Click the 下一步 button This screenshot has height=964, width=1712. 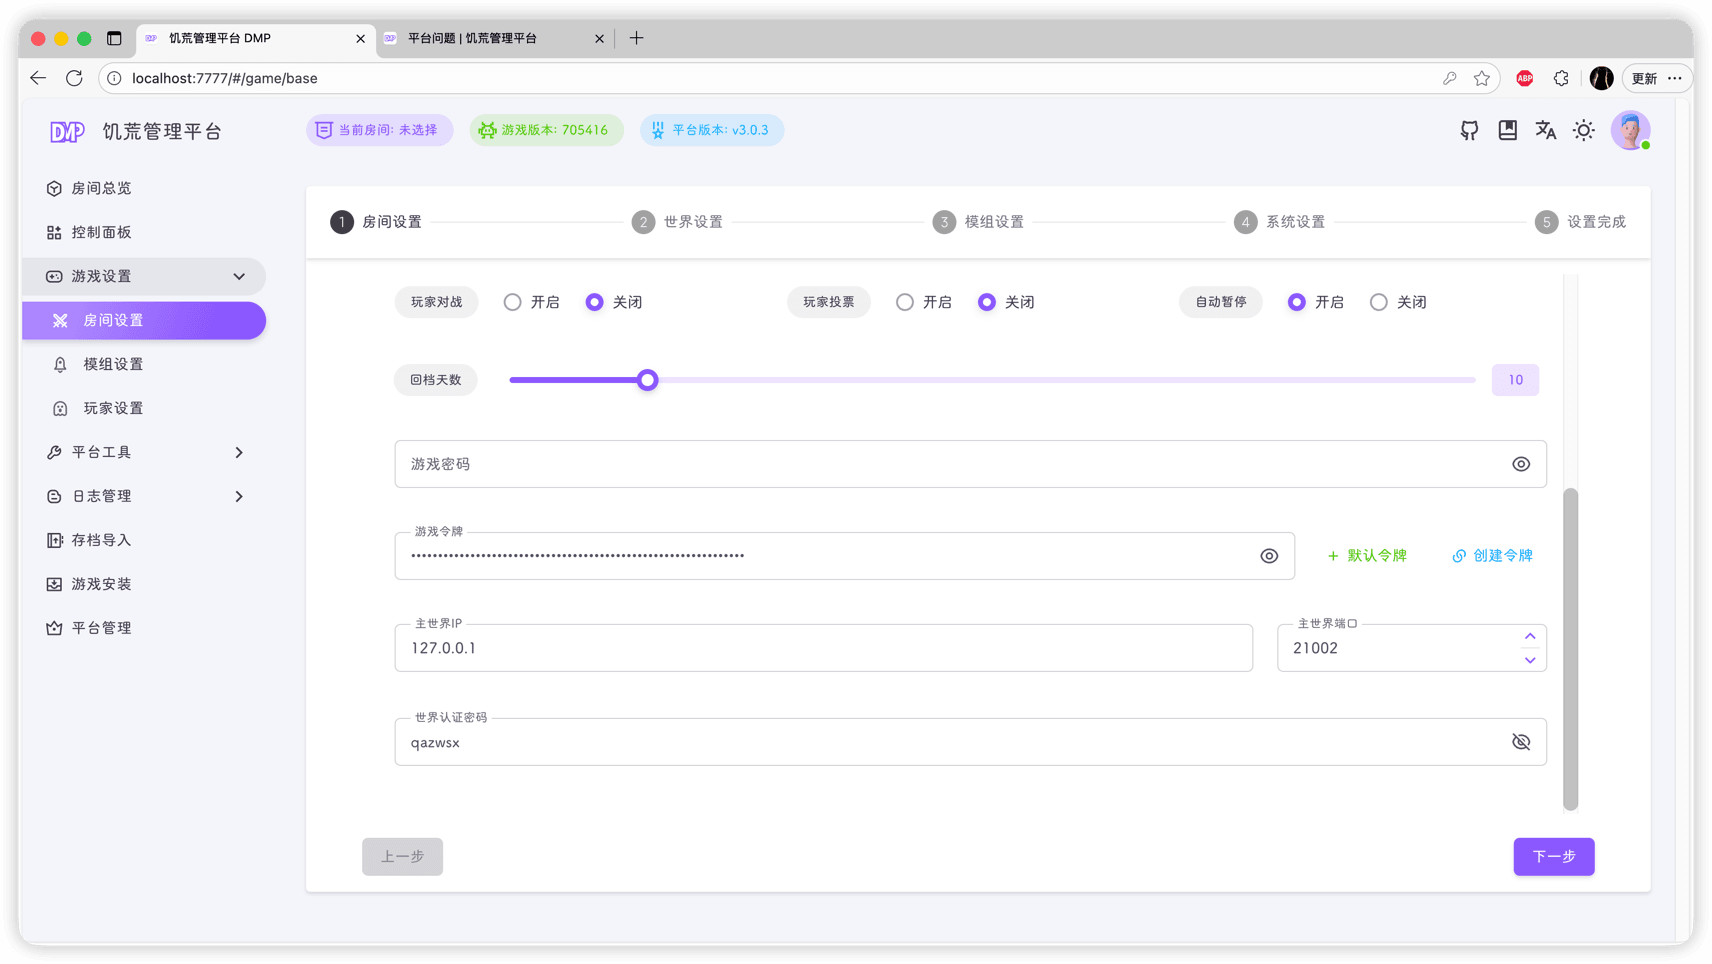pyautogui.click(x=1553, y=856)
